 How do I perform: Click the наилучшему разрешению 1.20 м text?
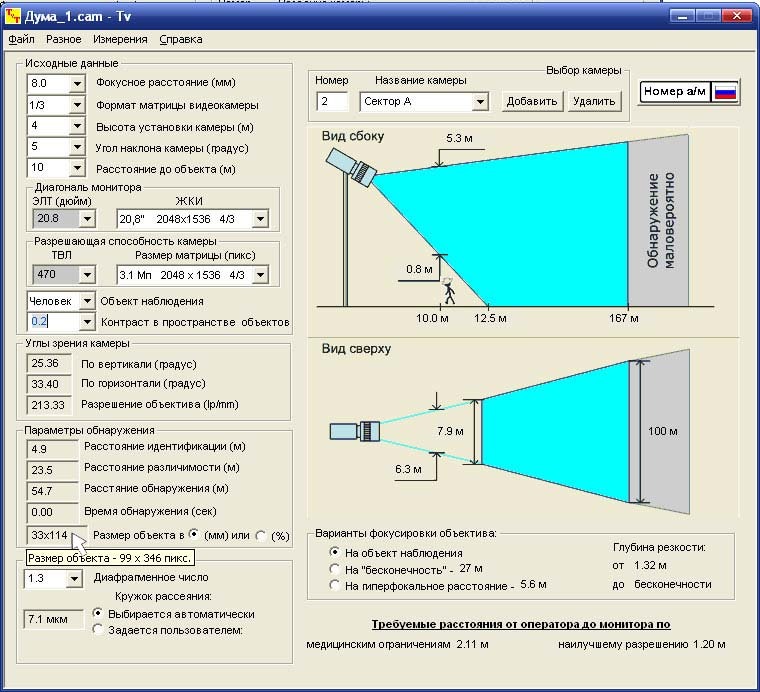[642, 645]
